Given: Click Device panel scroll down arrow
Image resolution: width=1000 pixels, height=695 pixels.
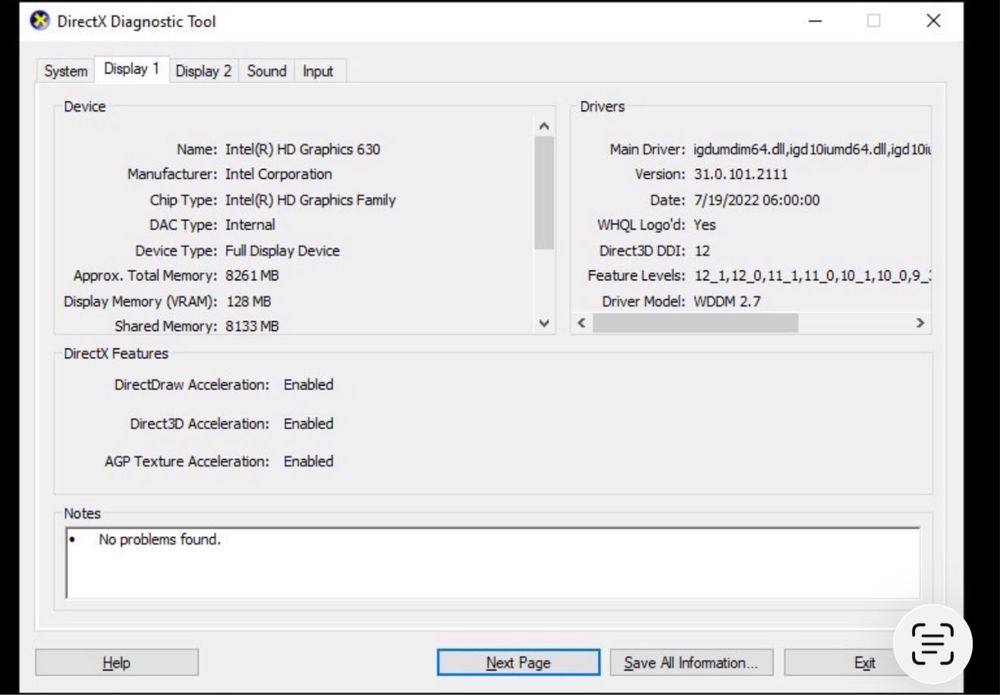Looking at the screenshot, I should (544, 323).
